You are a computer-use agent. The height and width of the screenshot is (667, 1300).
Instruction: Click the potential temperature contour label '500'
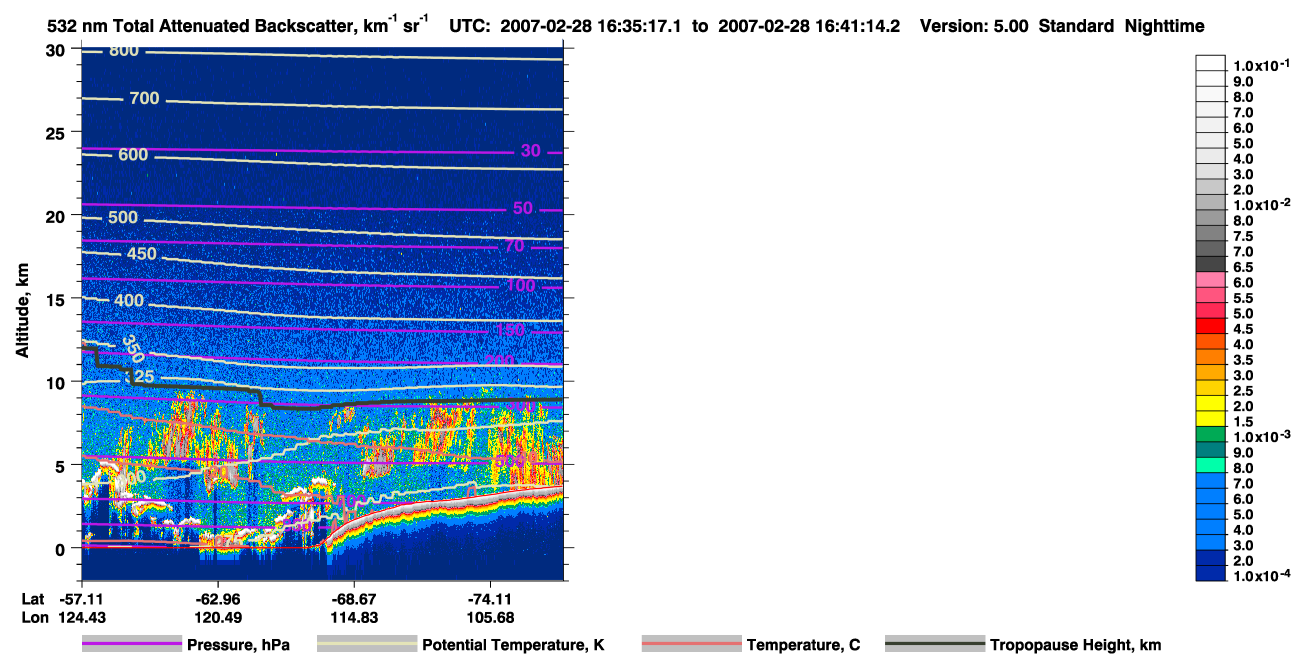click(x=123, y=218)
